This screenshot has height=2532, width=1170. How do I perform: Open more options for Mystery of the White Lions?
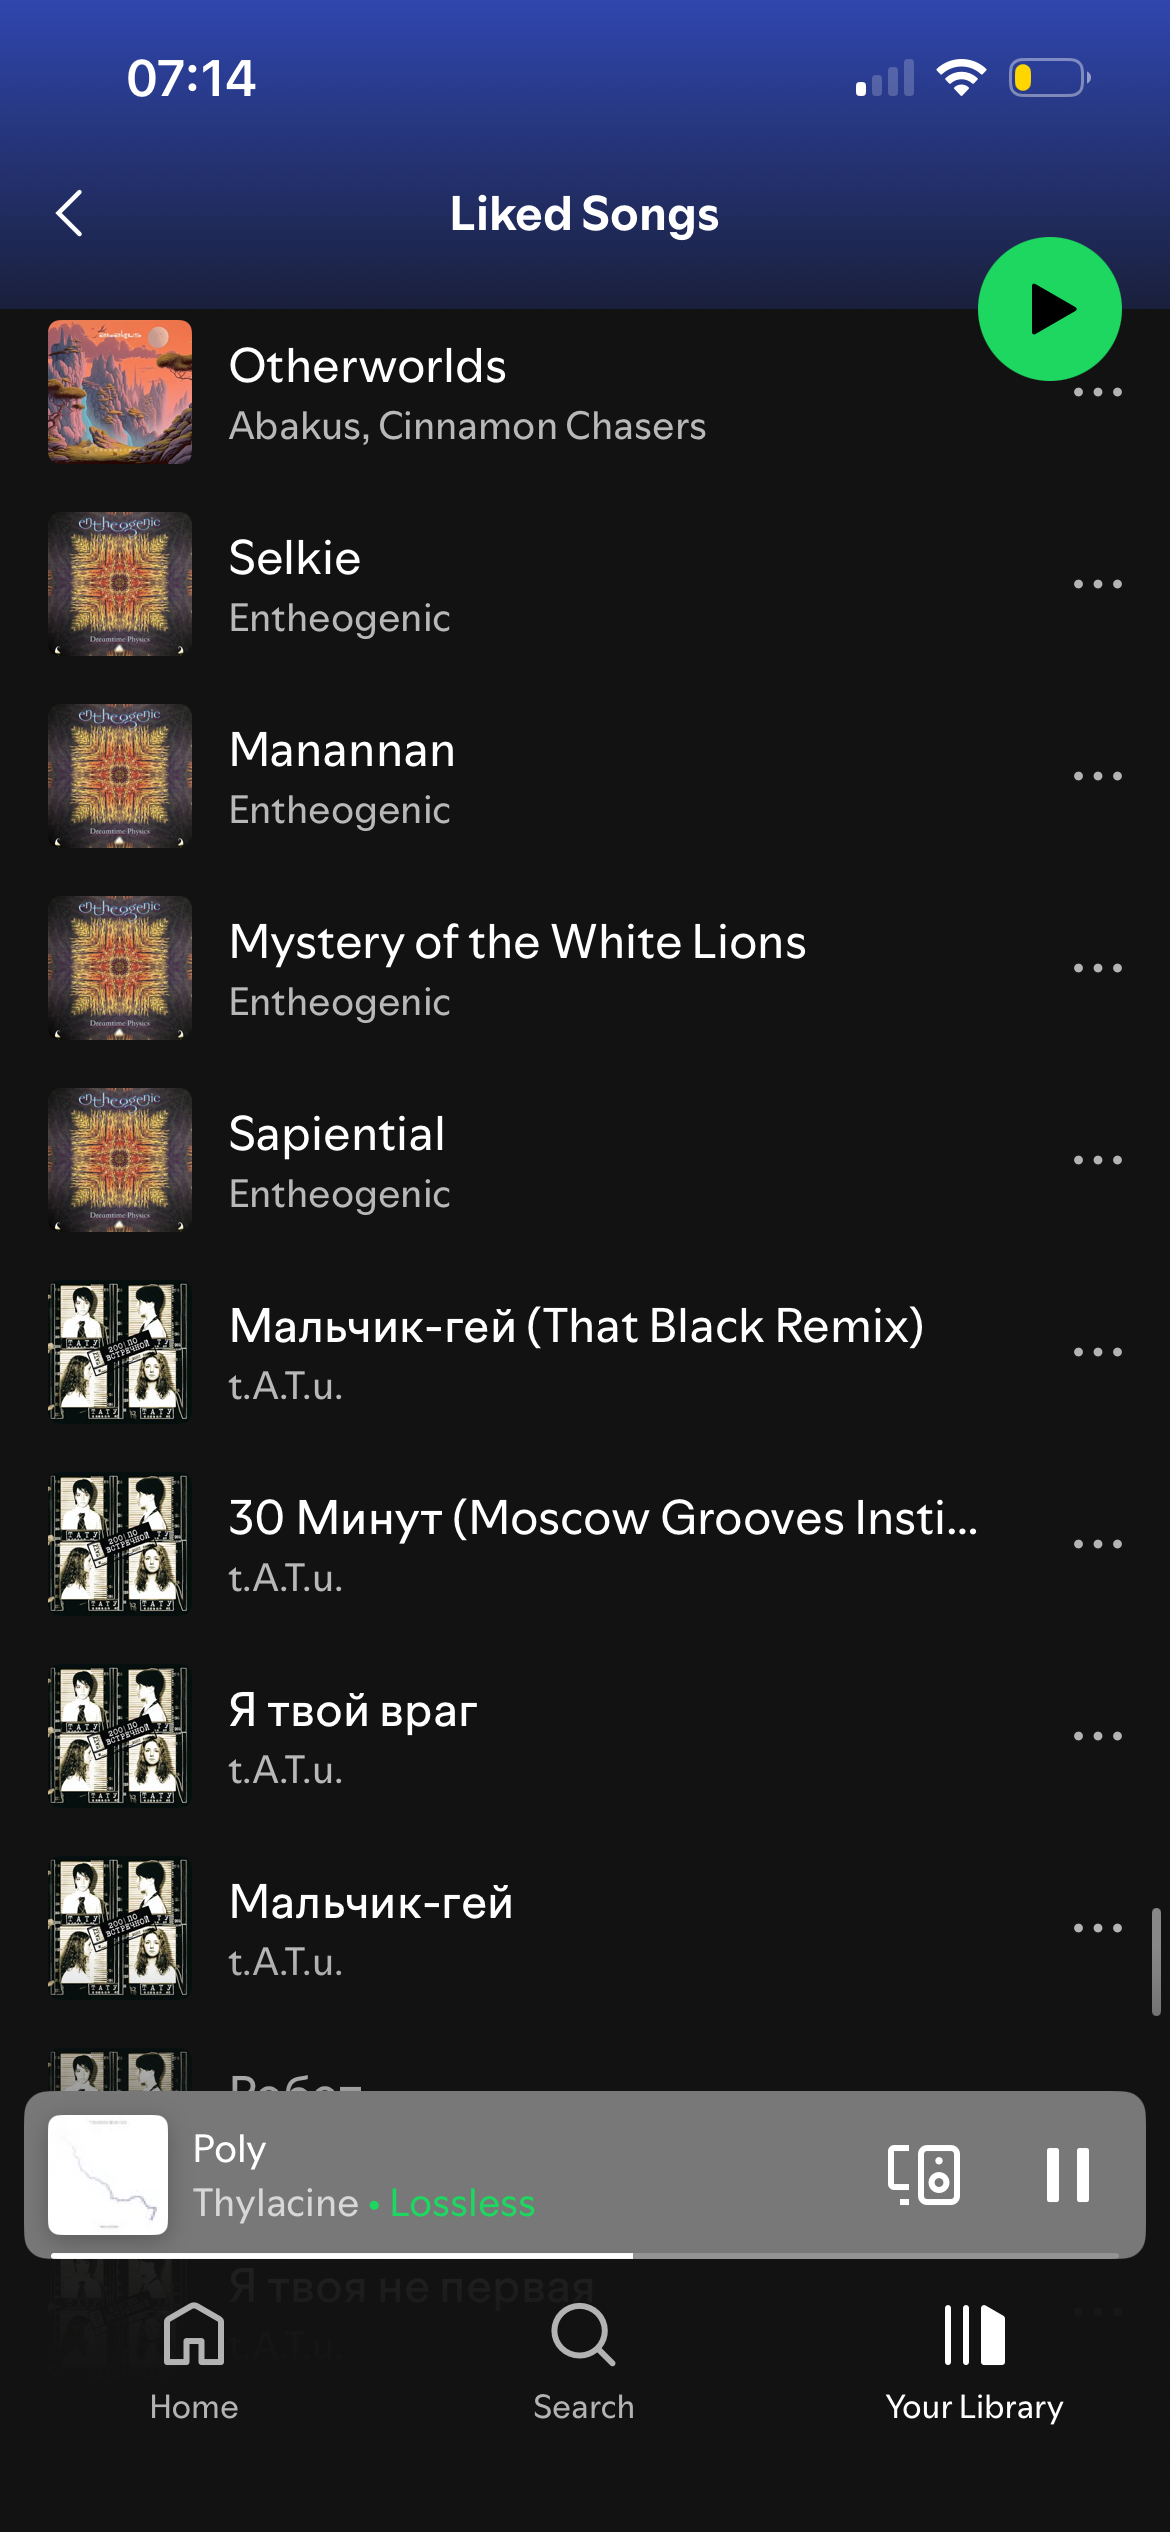coord(1097,968)
